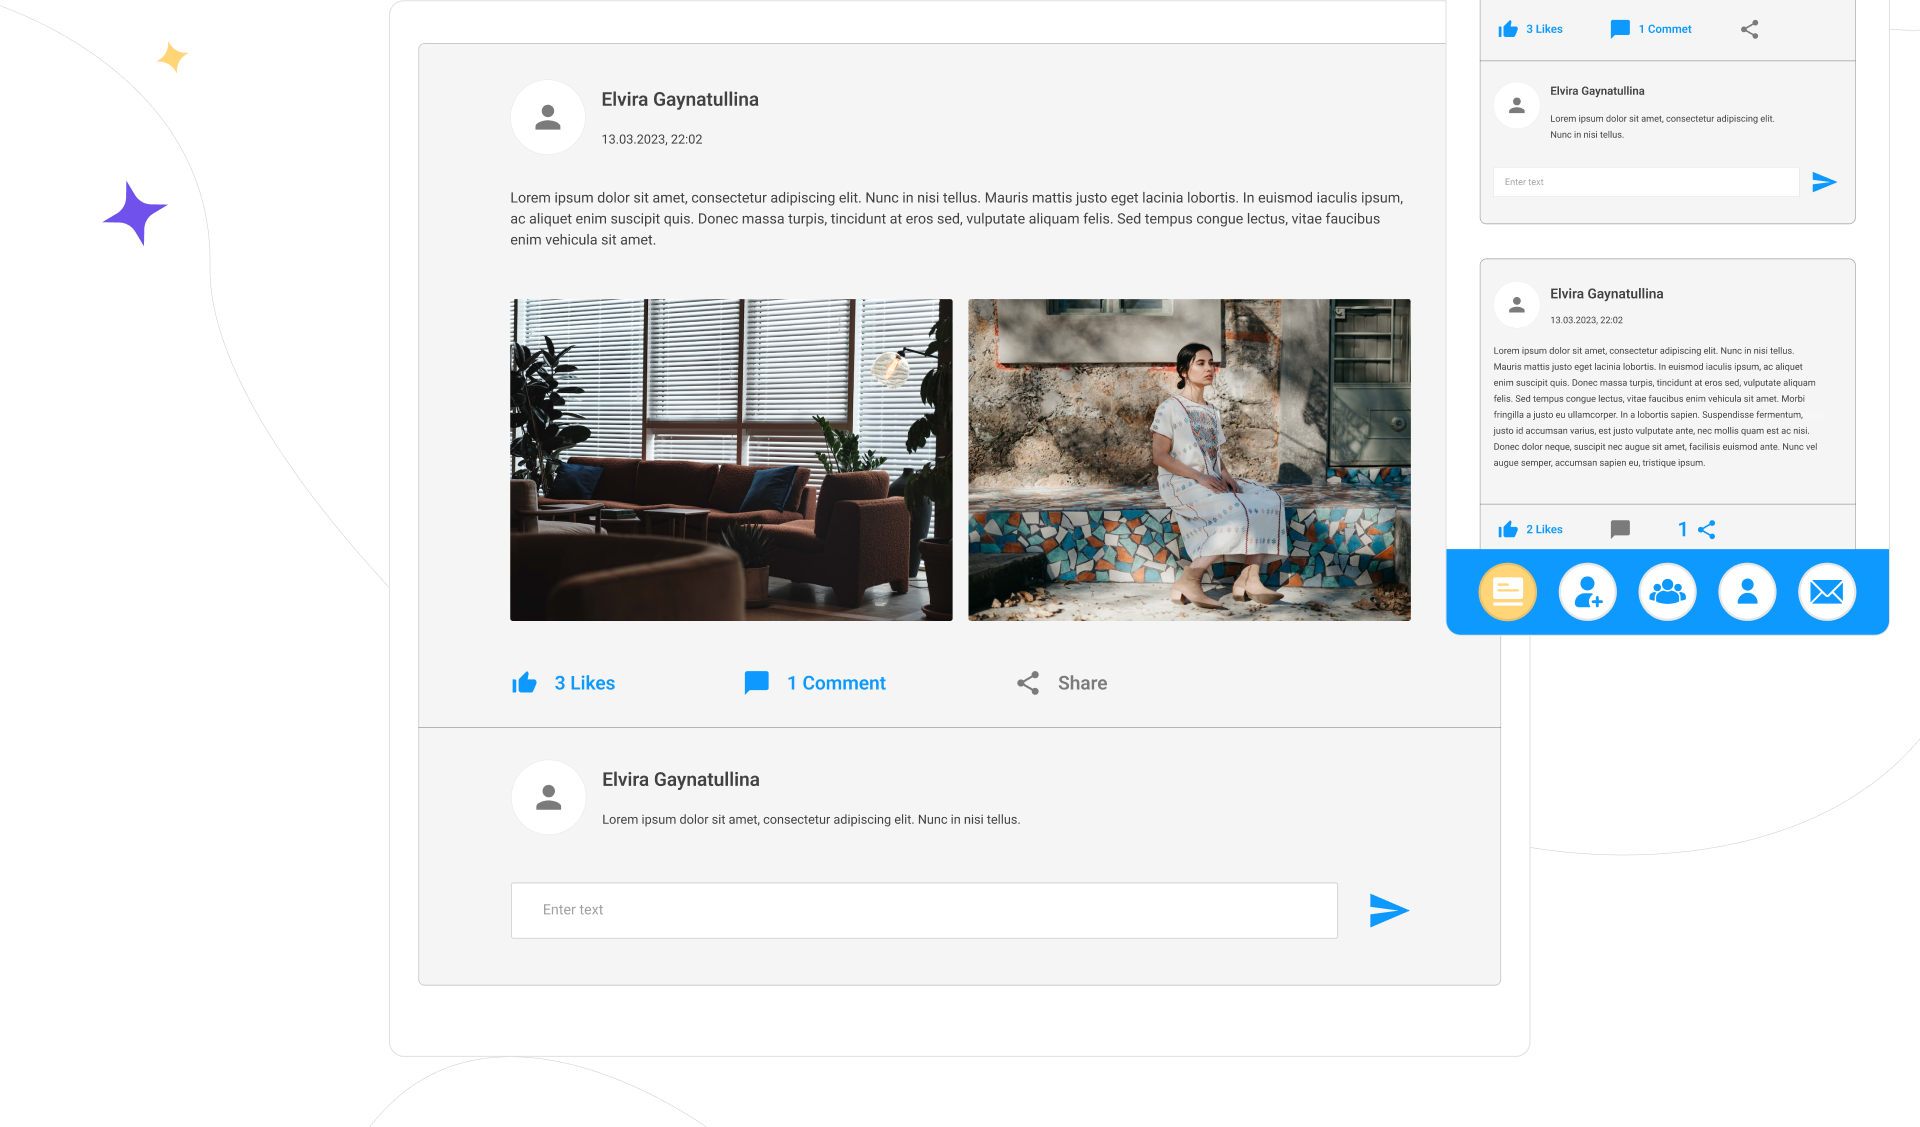Open the add friend icon in bottom bar

pyautogui.click(x=1587, y=592)
